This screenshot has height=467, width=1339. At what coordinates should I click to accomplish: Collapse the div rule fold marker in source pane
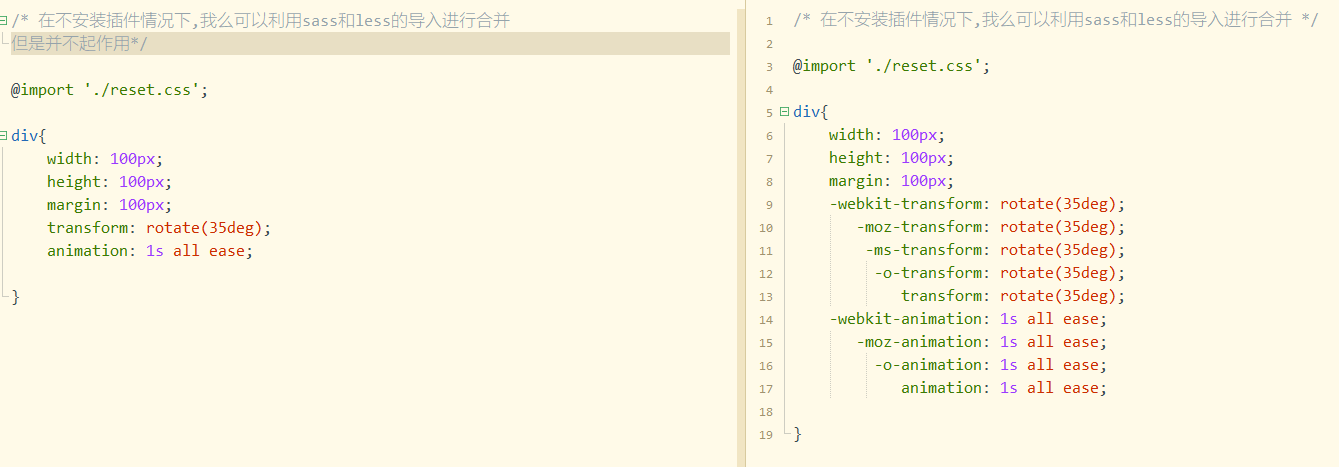pos(4,135)
